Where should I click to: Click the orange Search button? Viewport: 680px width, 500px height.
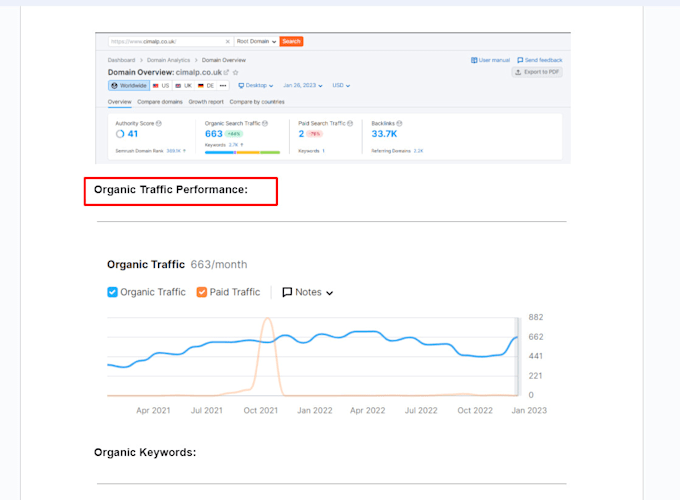tap(291, 42)
